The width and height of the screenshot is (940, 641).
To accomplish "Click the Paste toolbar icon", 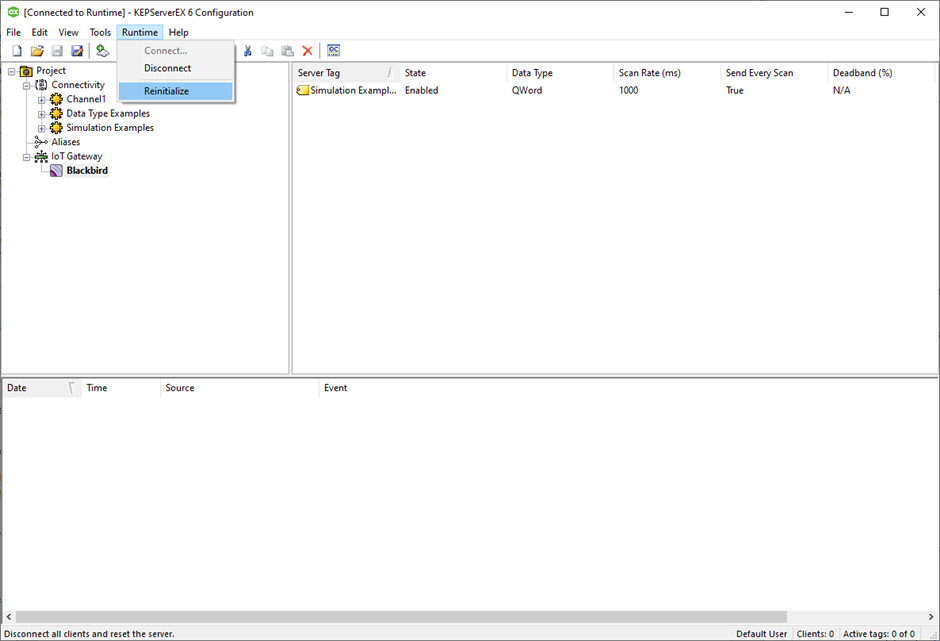I will 288,51.
